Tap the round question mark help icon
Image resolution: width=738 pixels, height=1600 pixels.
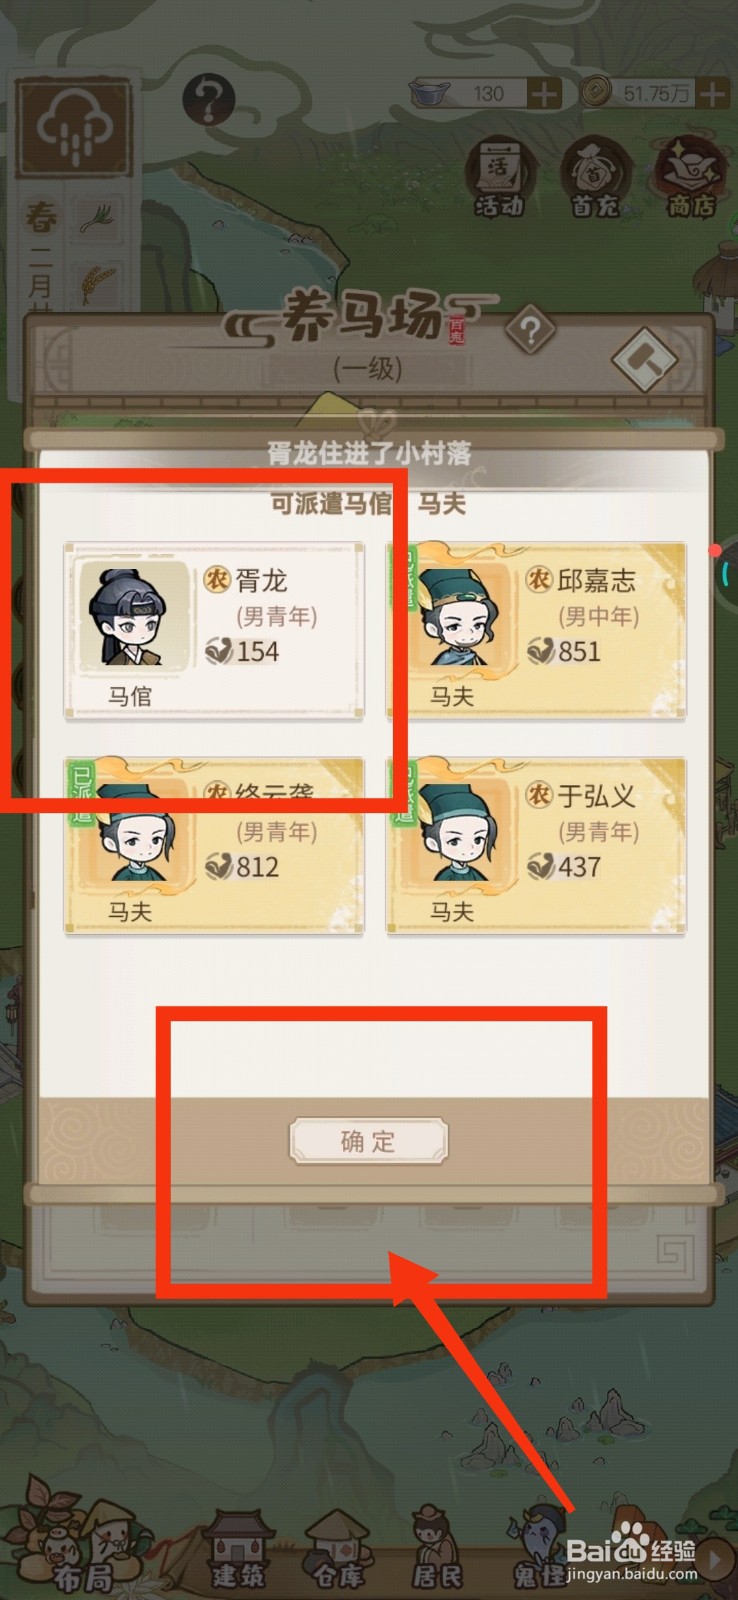coord(208,100)
